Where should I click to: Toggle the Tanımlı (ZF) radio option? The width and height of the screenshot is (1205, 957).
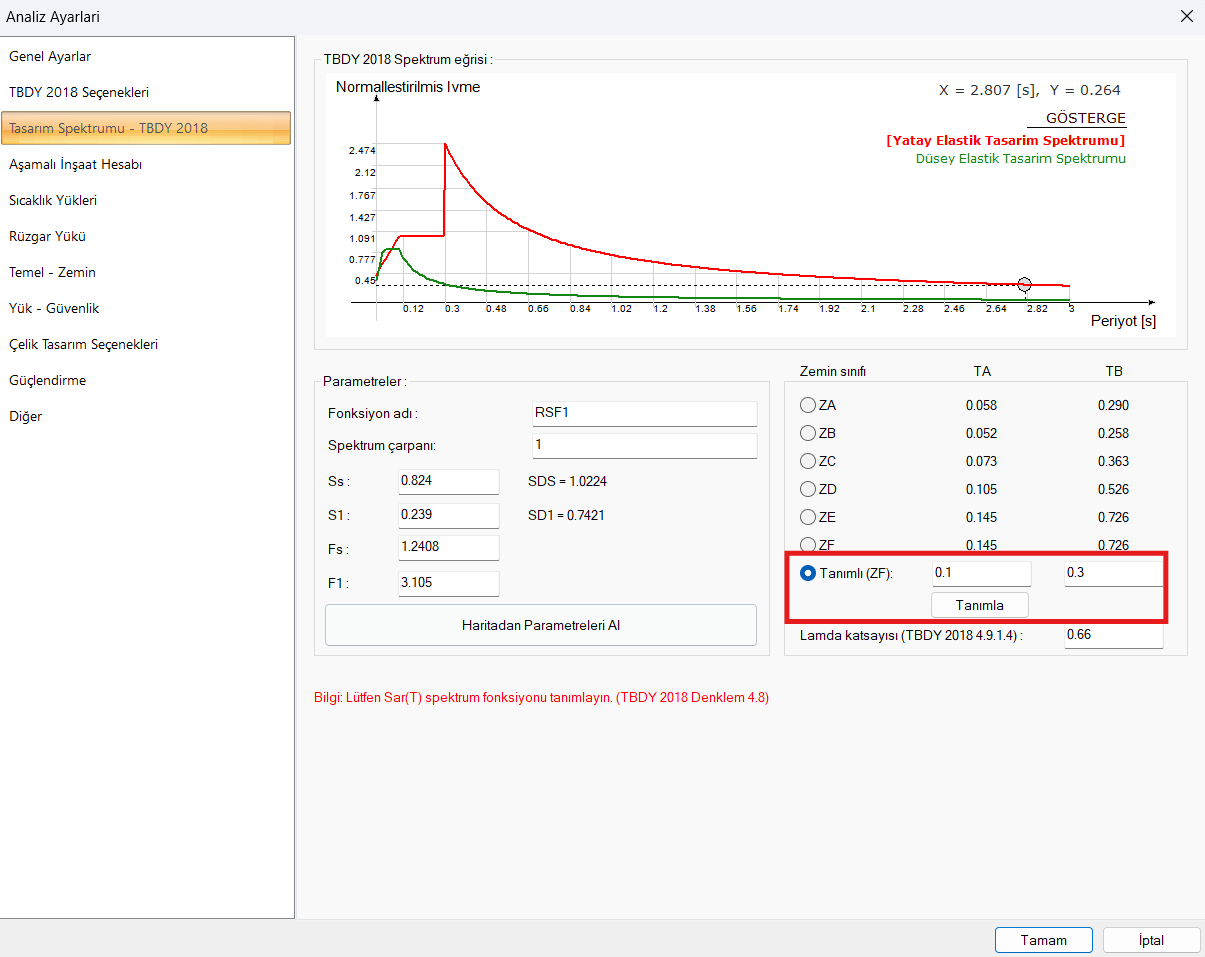(809, 573)
